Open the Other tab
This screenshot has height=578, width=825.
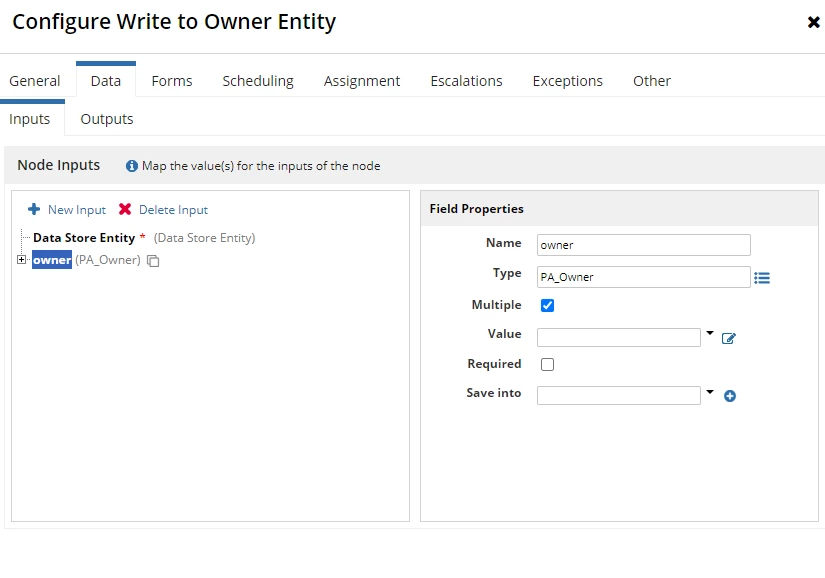click(x=652, y=81)
